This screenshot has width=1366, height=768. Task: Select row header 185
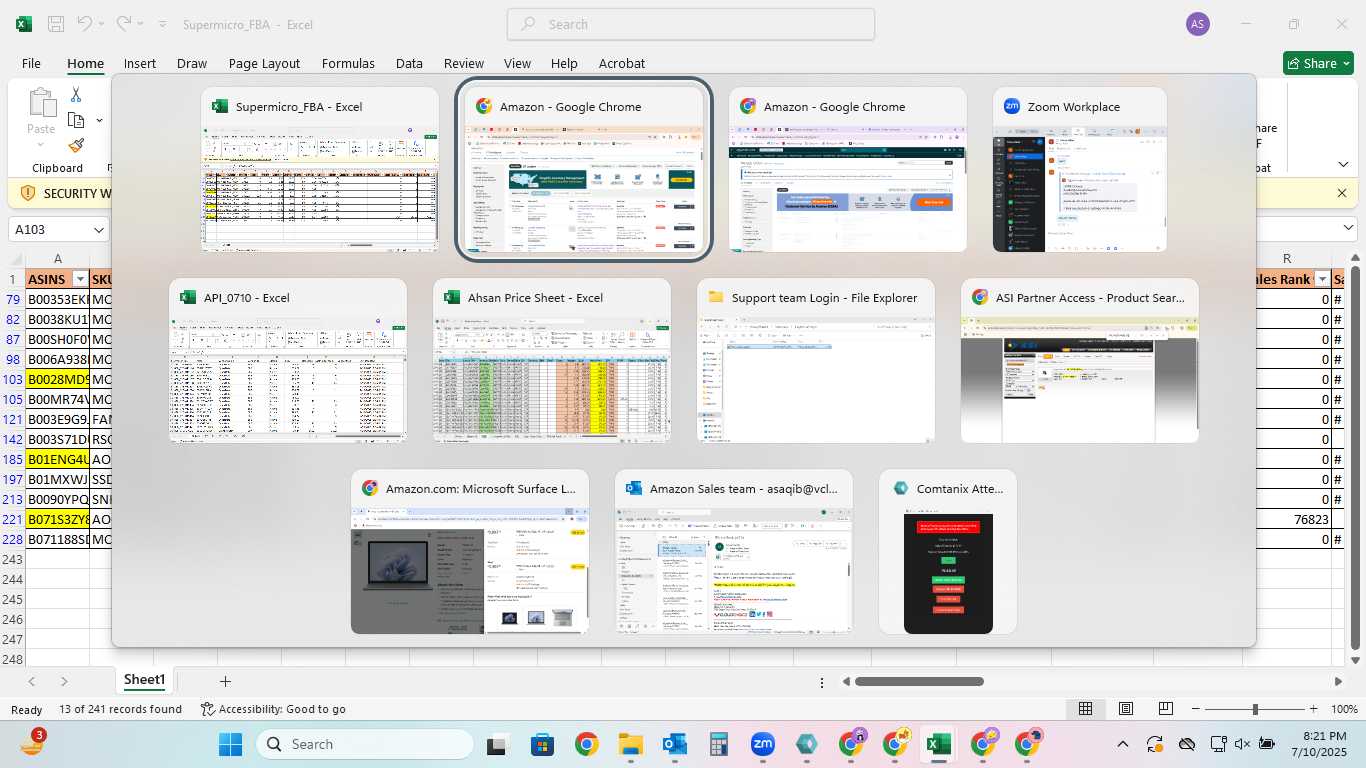click(12, 460)
